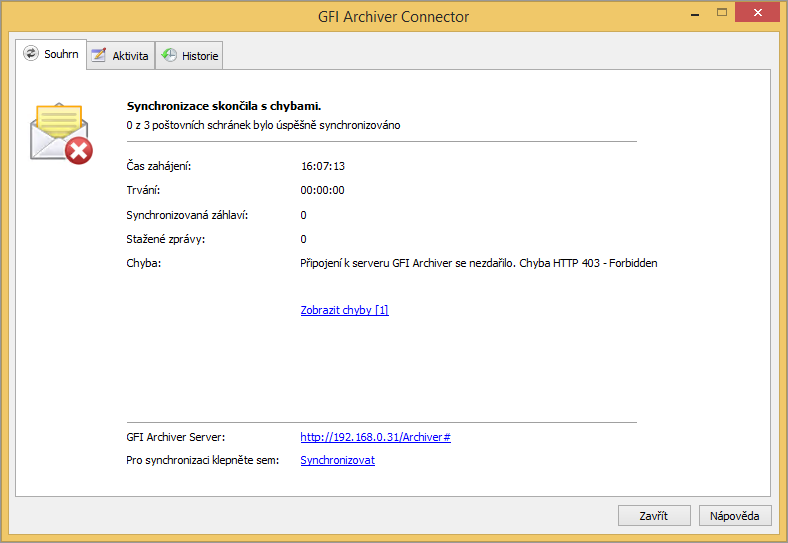
Task: Click the Synchronizovat link
Action: click(x=337, y=460)
